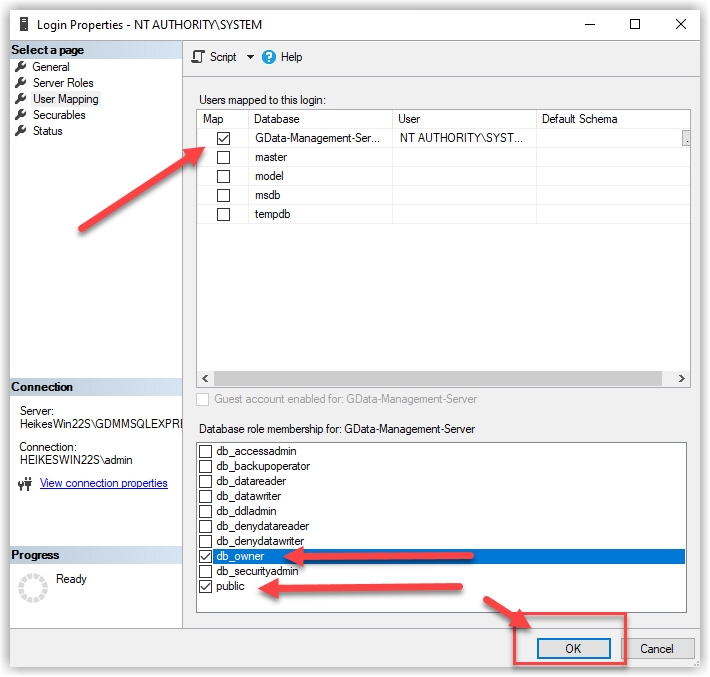Click the Server Roles wrench icon

coord(21,83)
